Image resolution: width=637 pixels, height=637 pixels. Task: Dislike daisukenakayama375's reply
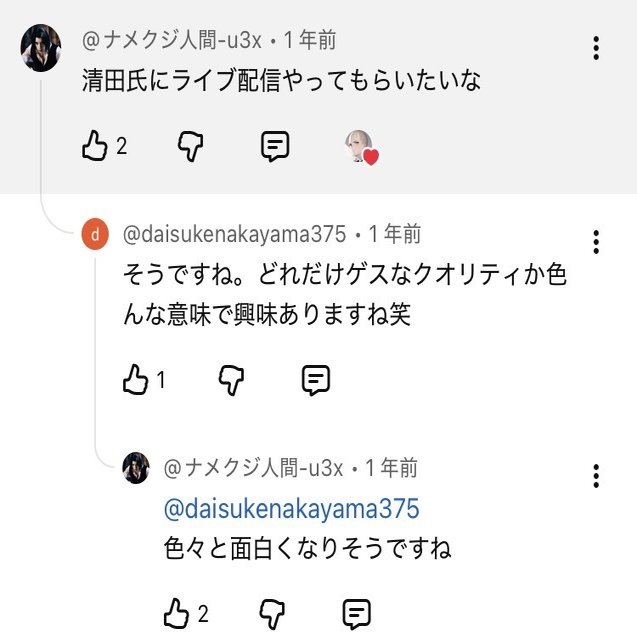pos(231,379)
